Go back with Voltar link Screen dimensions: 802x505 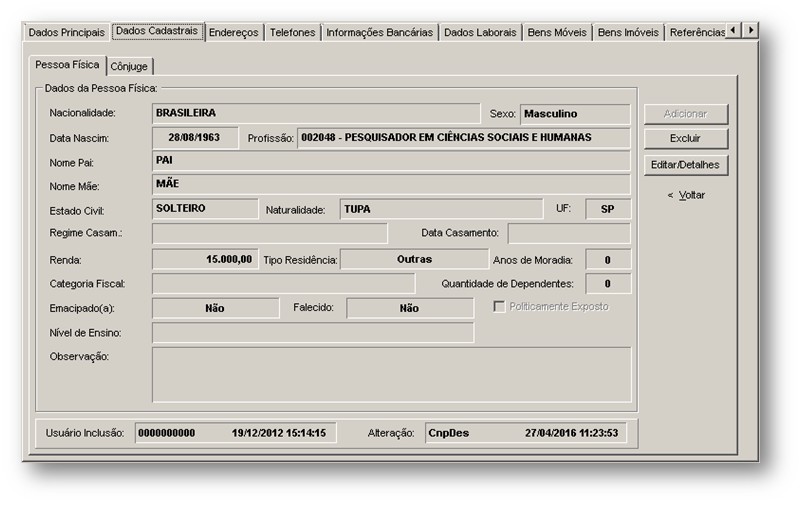(x=686, y=195)
